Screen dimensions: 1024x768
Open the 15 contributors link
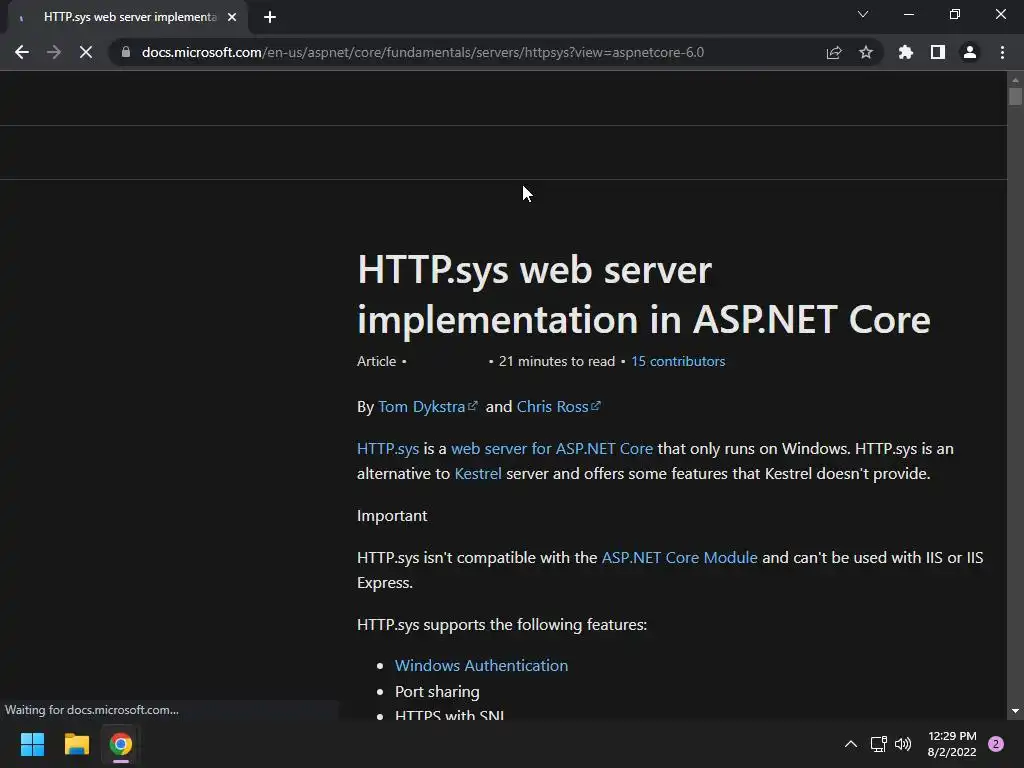(x=678, y=361)
